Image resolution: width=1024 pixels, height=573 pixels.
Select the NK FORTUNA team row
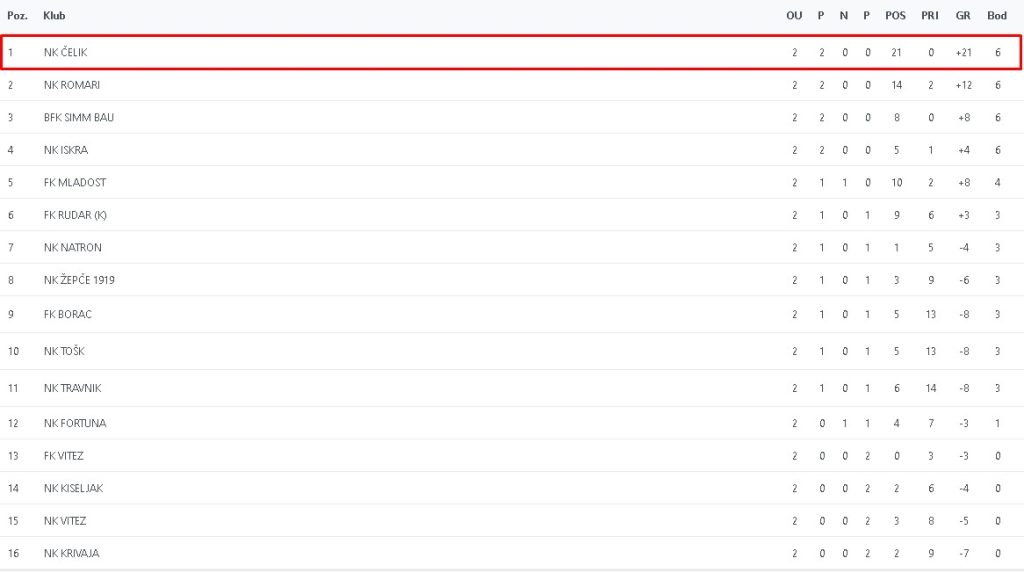pos(512,423)
